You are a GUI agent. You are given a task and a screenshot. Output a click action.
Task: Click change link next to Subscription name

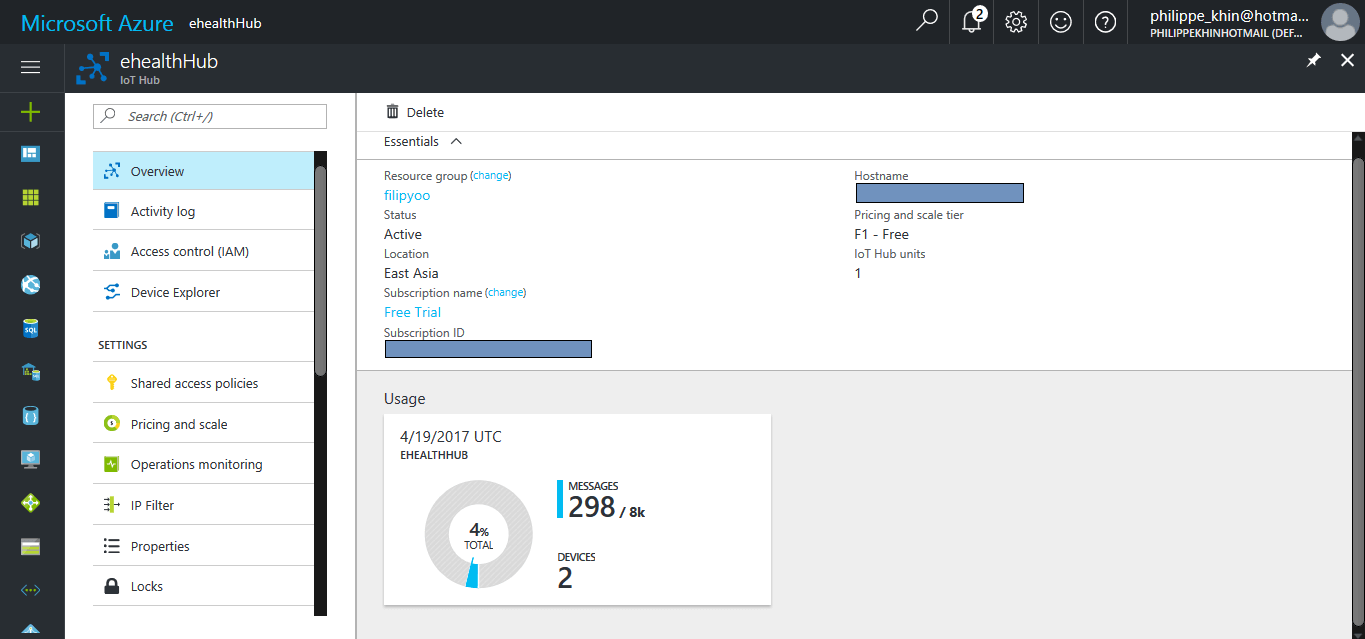[506, 292]
